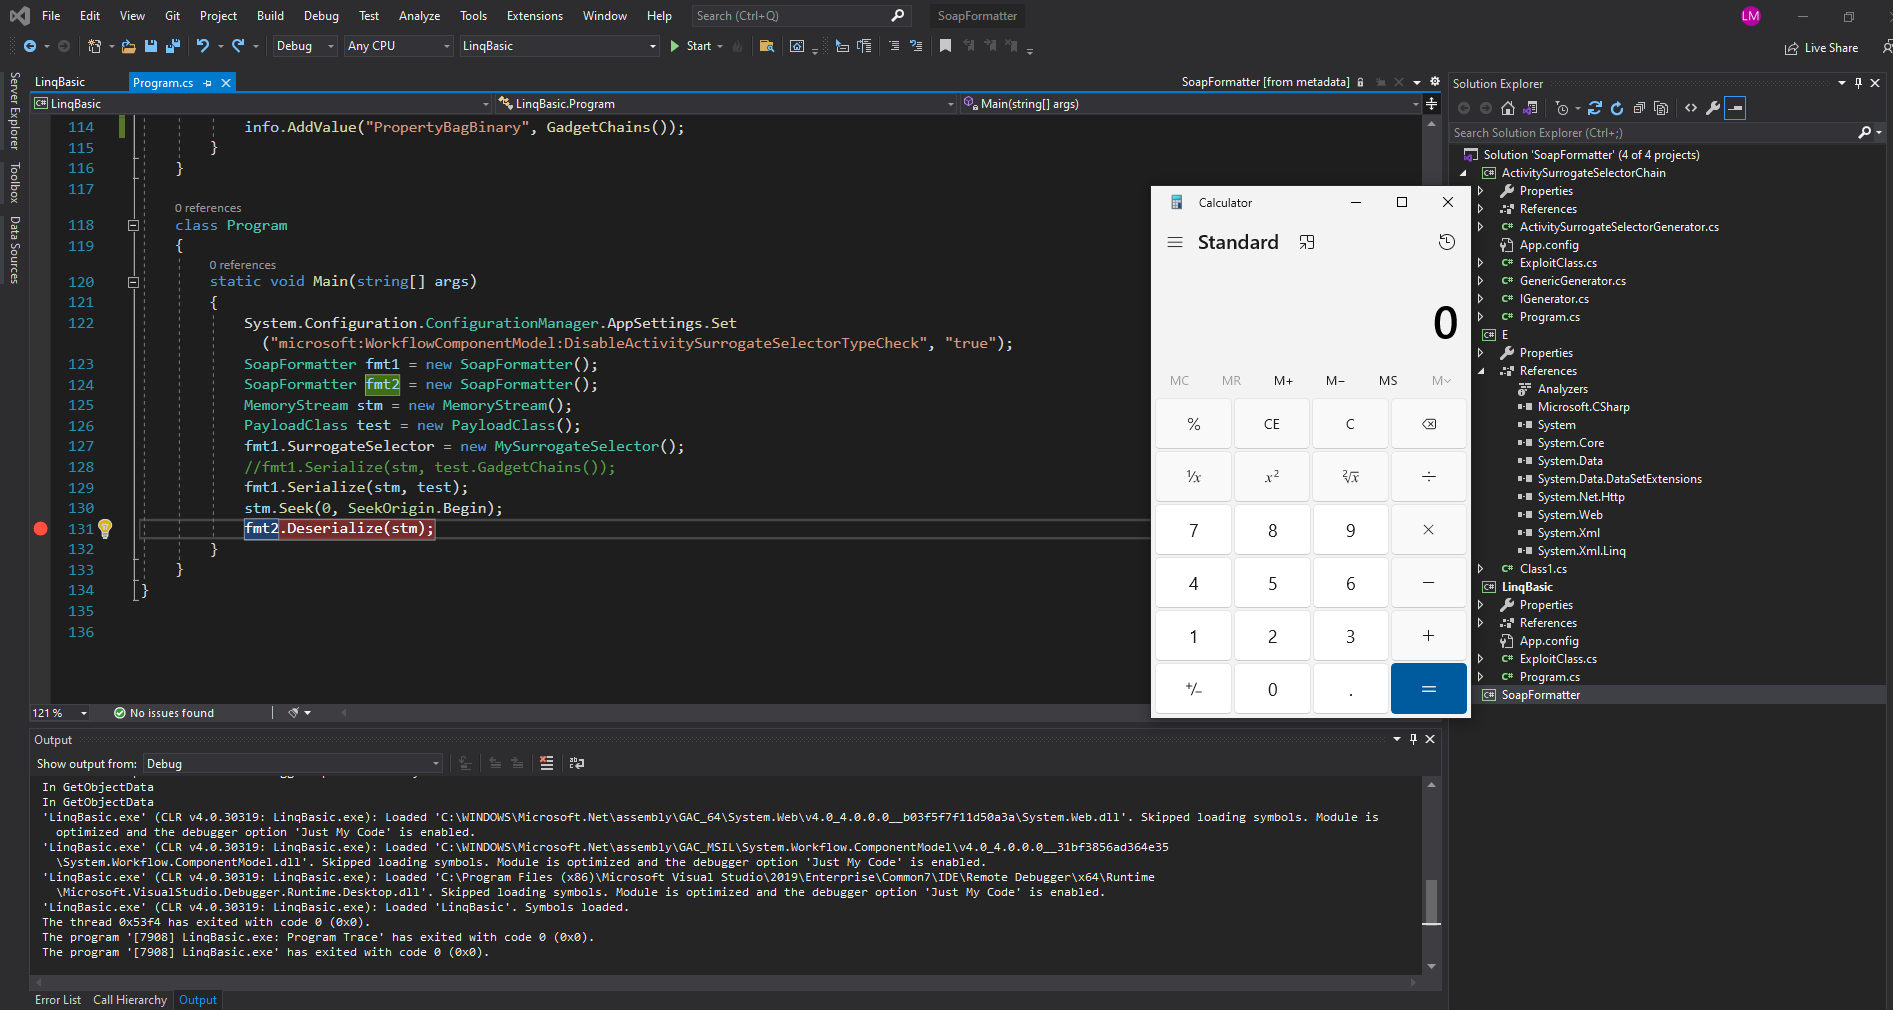This screenshot has width=1893, height=1010.
Task: Expand the LinqBasic References node
Action: pyautogui.click(x=1481, y=623)
